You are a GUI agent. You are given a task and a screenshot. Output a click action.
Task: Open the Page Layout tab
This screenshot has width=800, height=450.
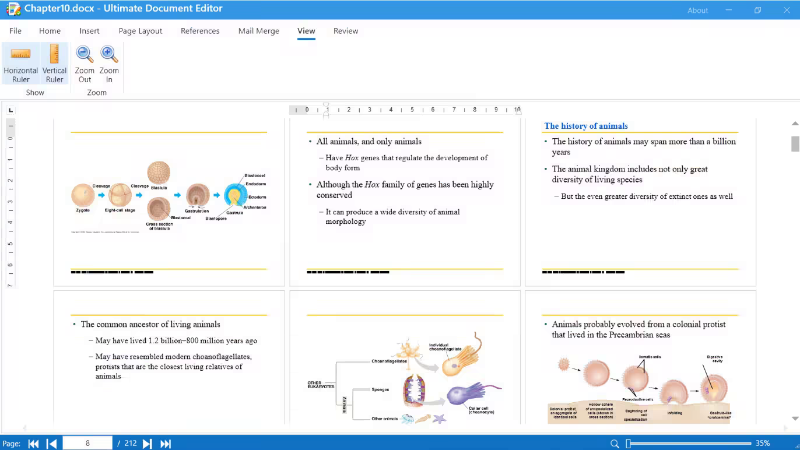[x=140, y=31]
